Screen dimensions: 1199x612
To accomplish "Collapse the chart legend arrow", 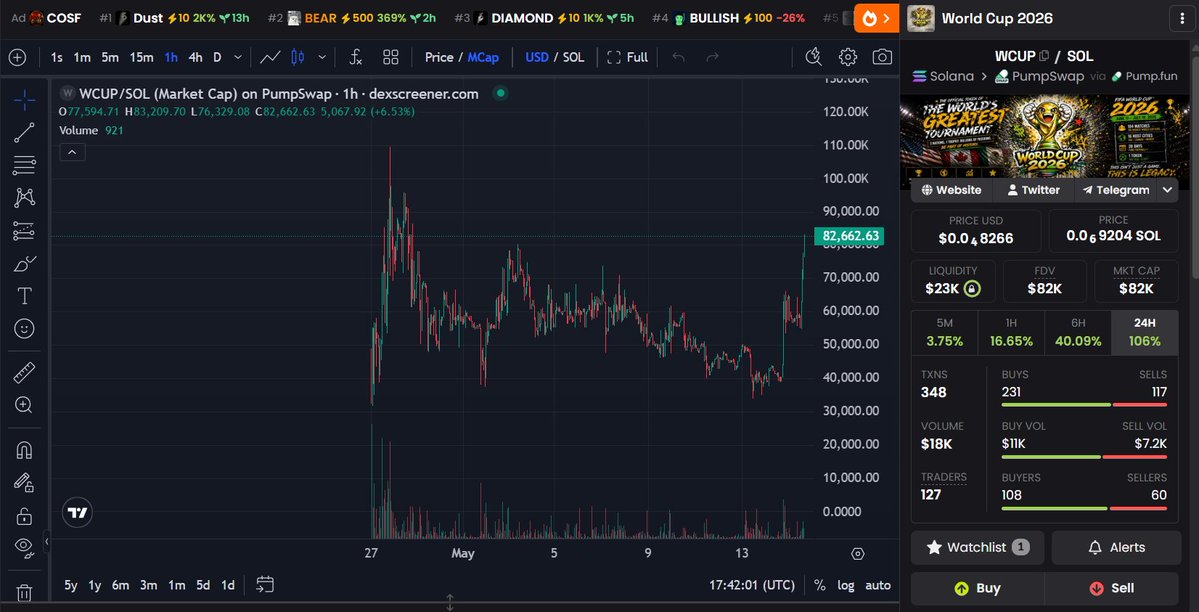I will [x=72, y=152].
